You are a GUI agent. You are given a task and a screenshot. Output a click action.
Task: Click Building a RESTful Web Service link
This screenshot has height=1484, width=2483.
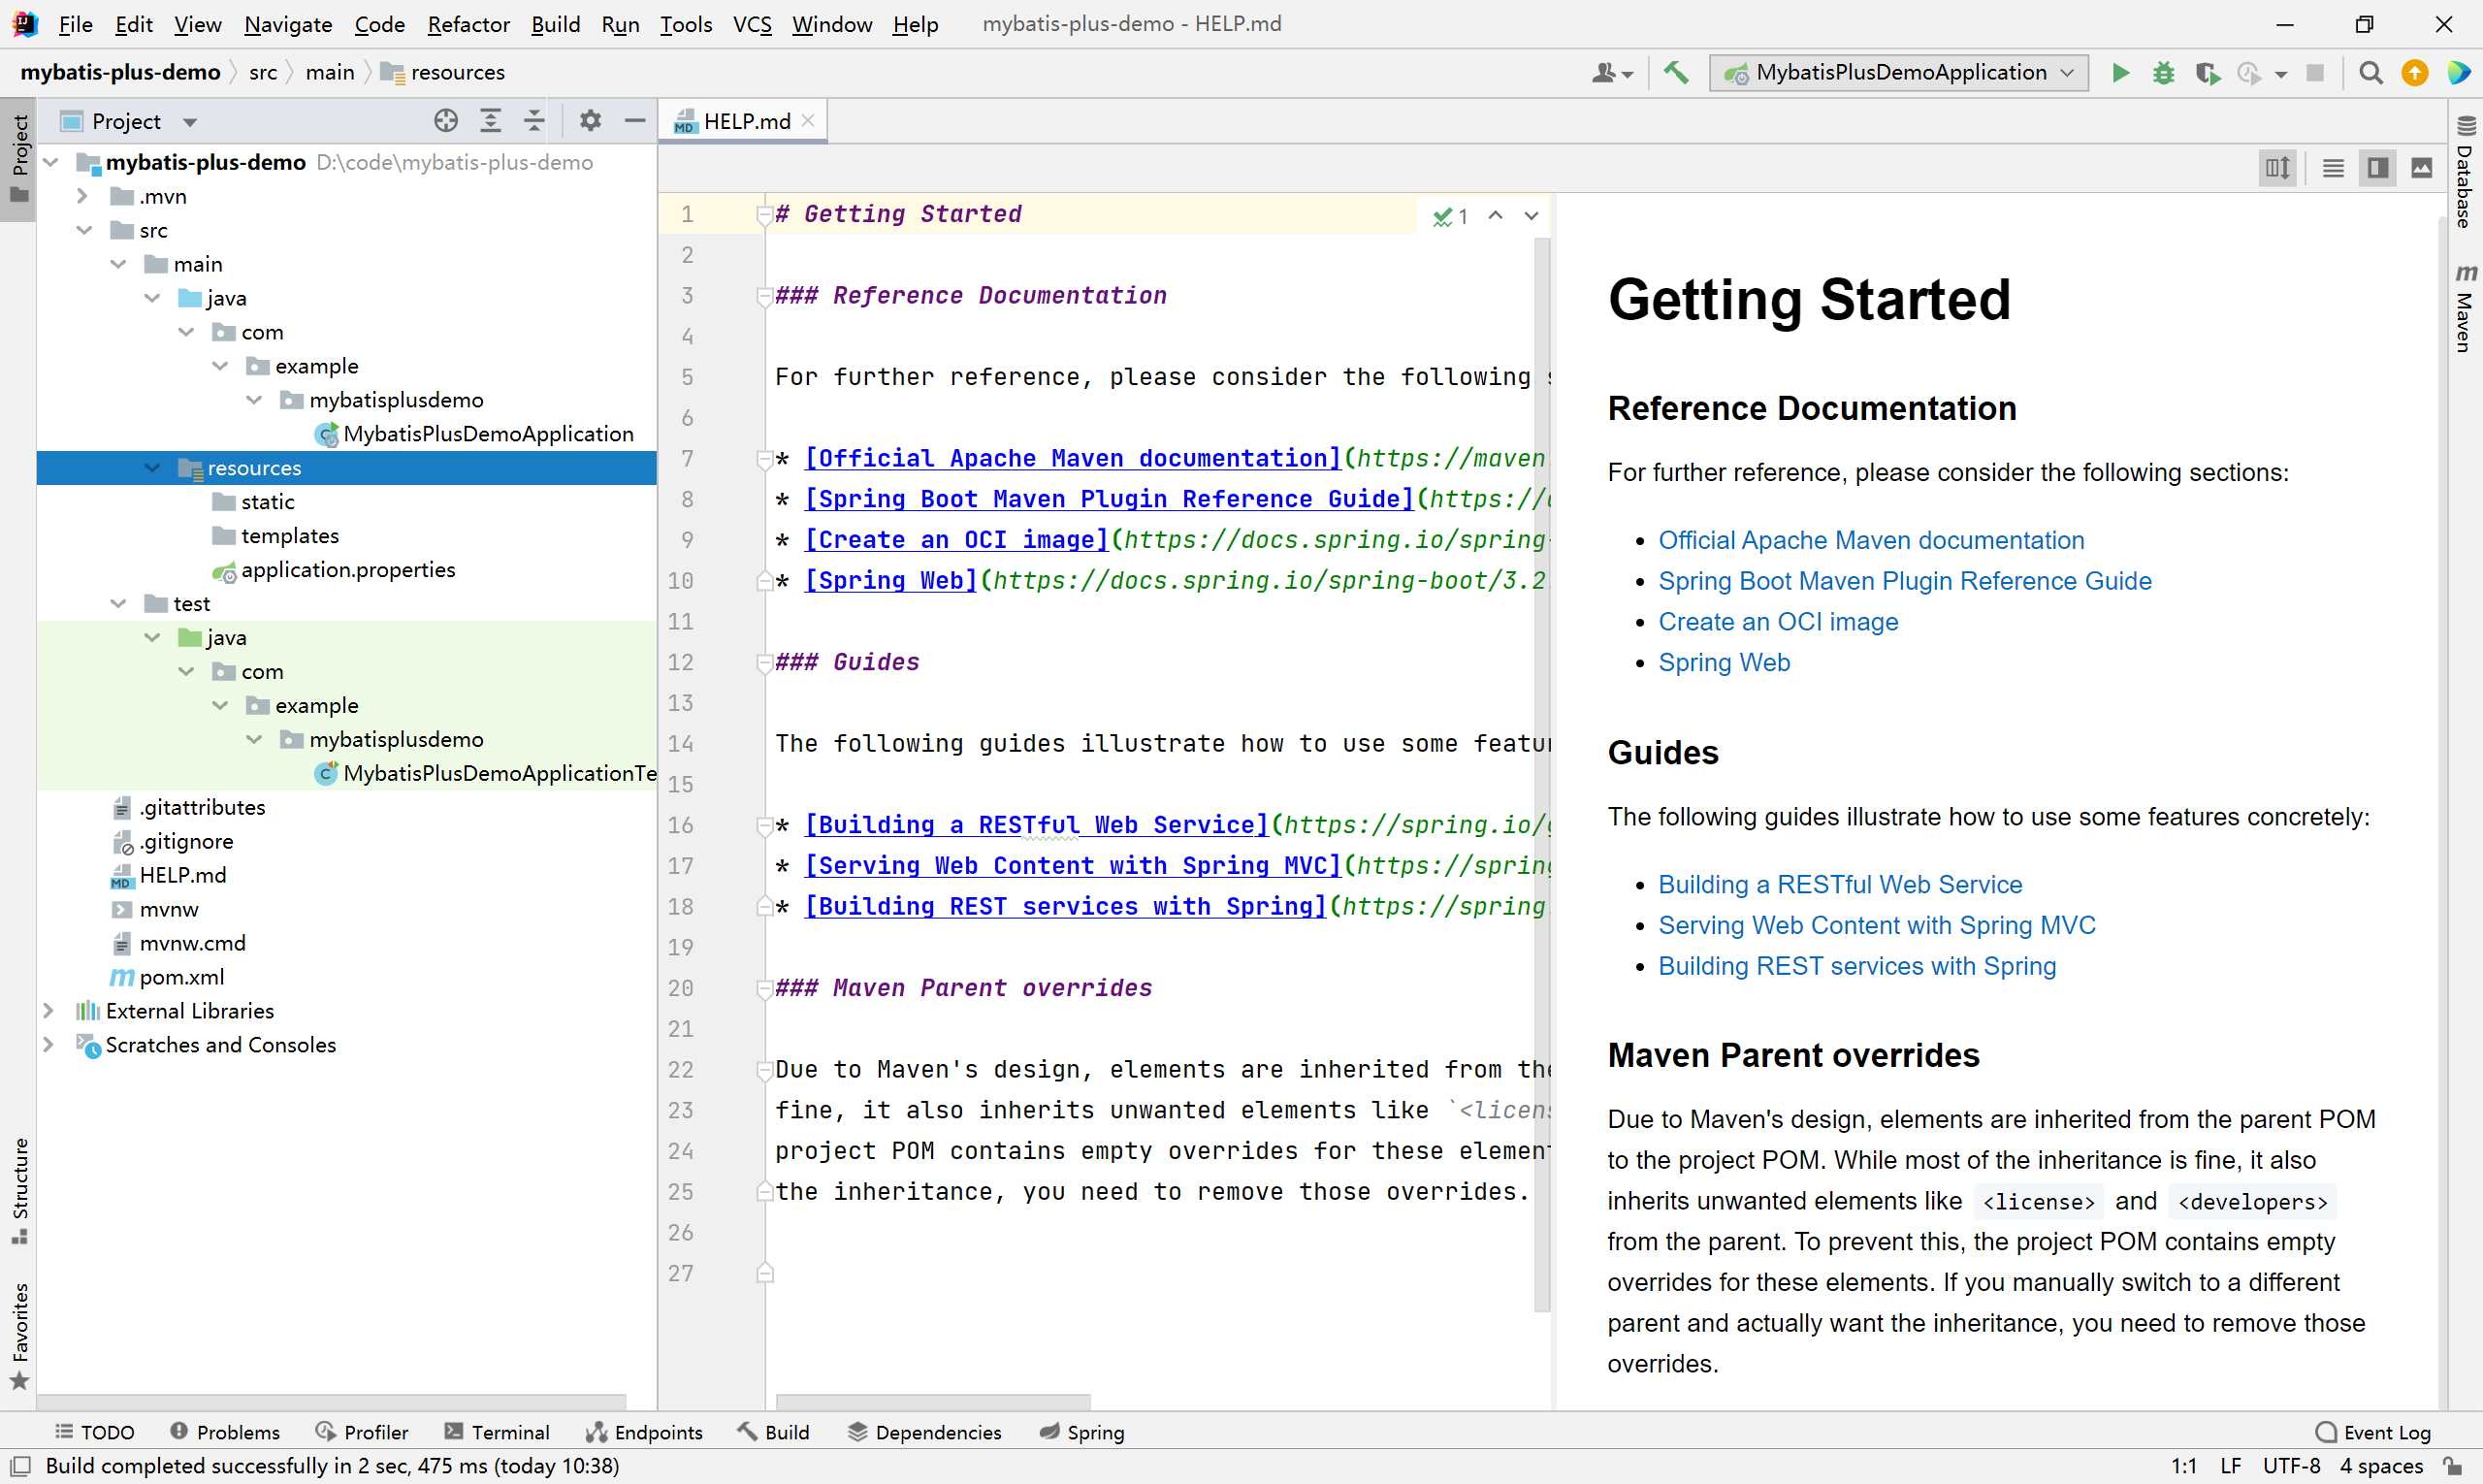click(1838, 884)
